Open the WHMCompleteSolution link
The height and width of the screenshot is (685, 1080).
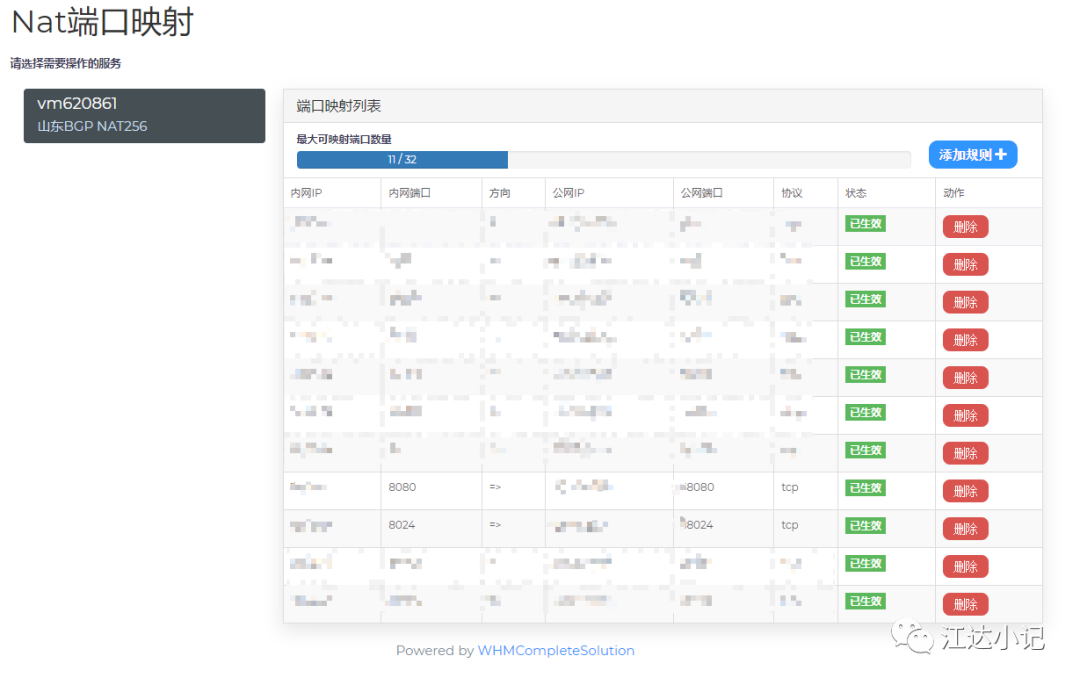(x=556, y=651)
